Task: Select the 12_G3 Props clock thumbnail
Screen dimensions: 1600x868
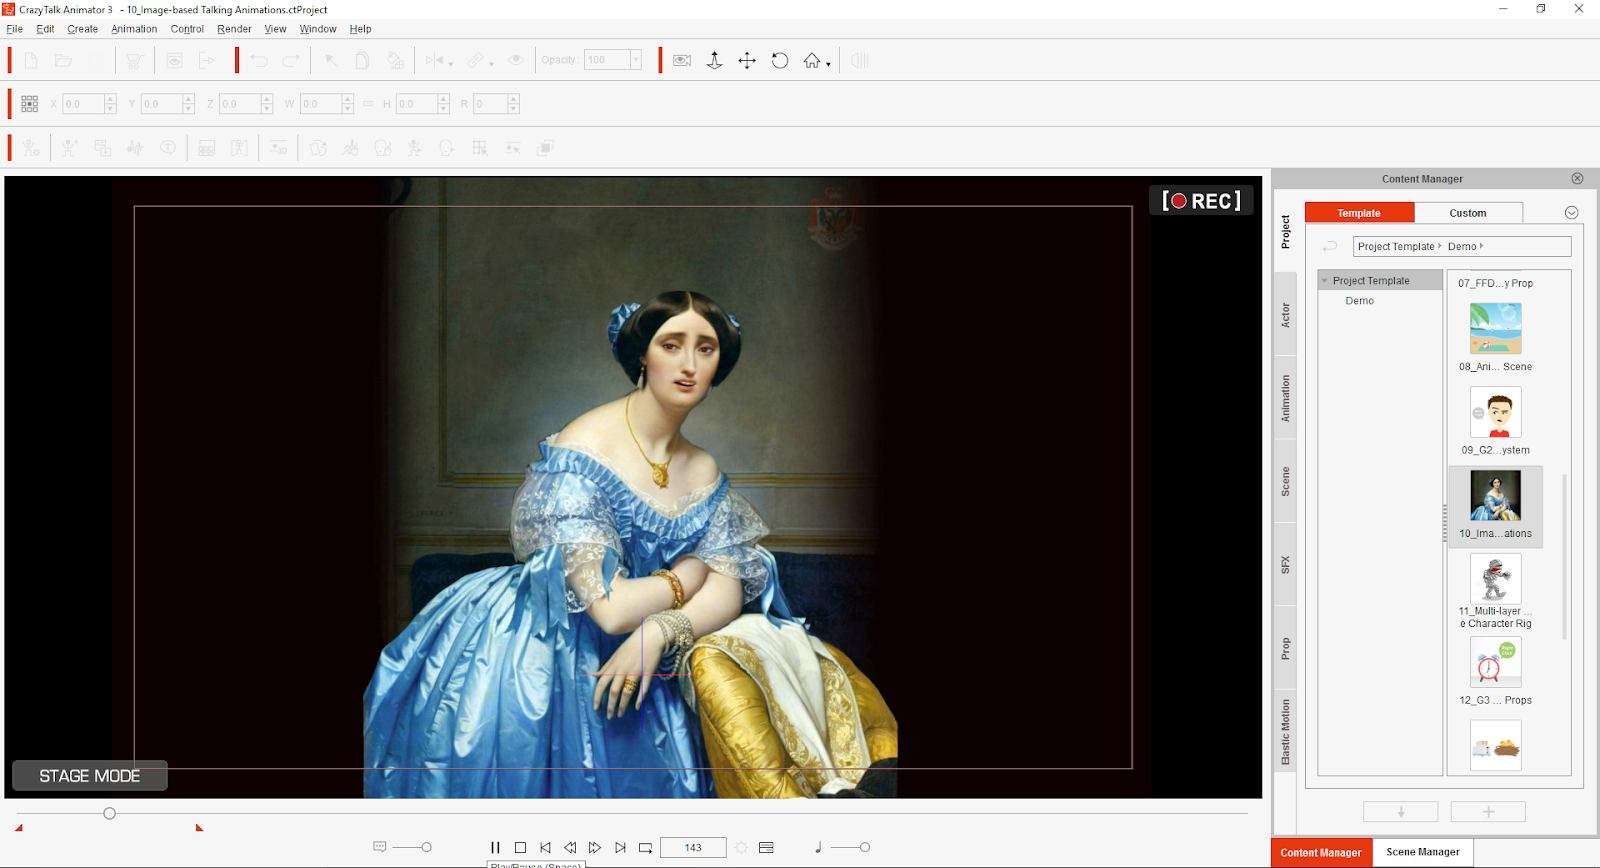Action: coord(1496,662)
